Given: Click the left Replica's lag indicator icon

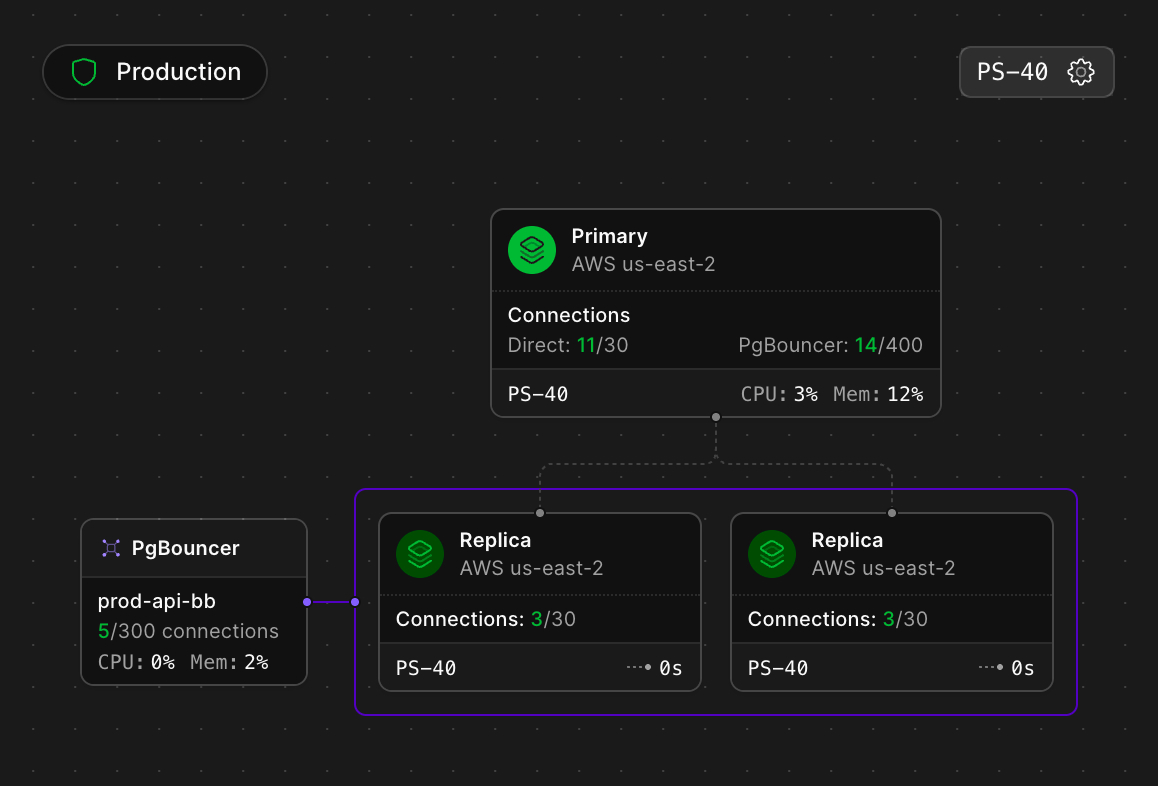Looking at the screenshot, I should point(640,667).
